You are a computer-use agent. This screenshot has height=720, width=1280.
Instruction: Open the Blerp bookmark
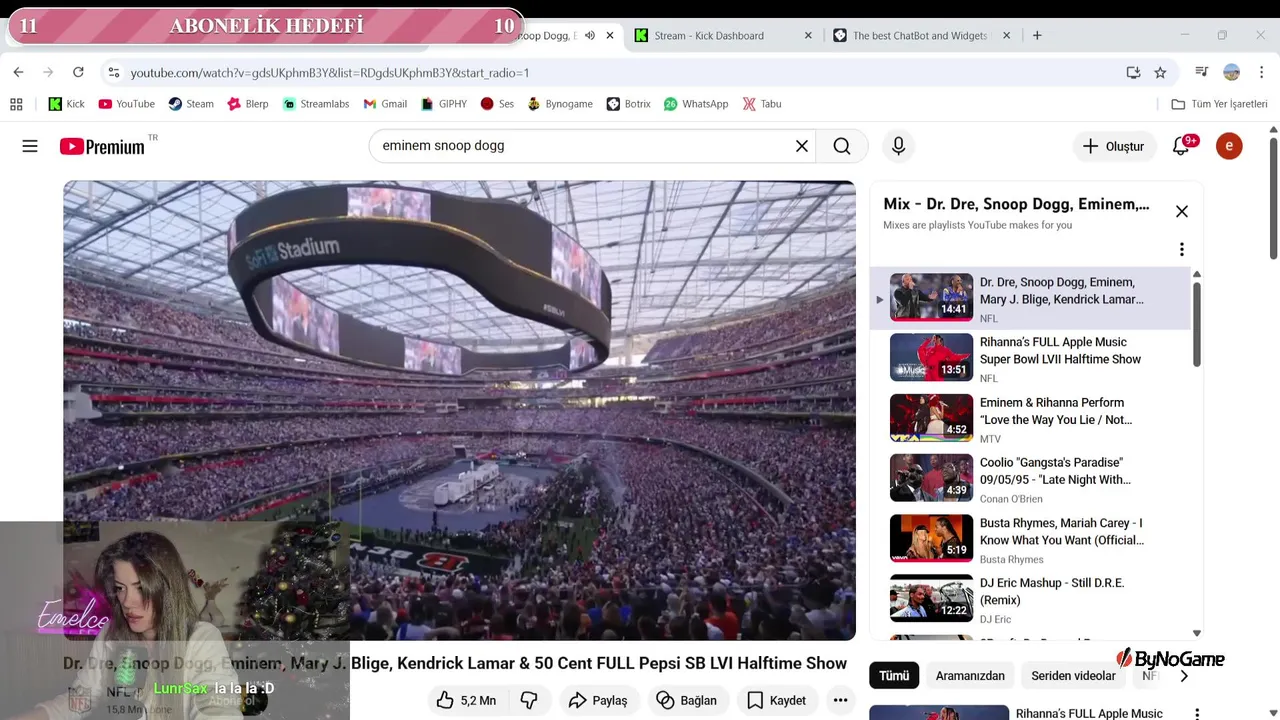tap(248, 104)
